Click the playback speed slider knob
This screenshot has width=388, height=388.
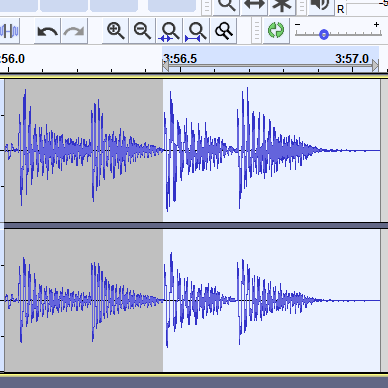(324, 34)
